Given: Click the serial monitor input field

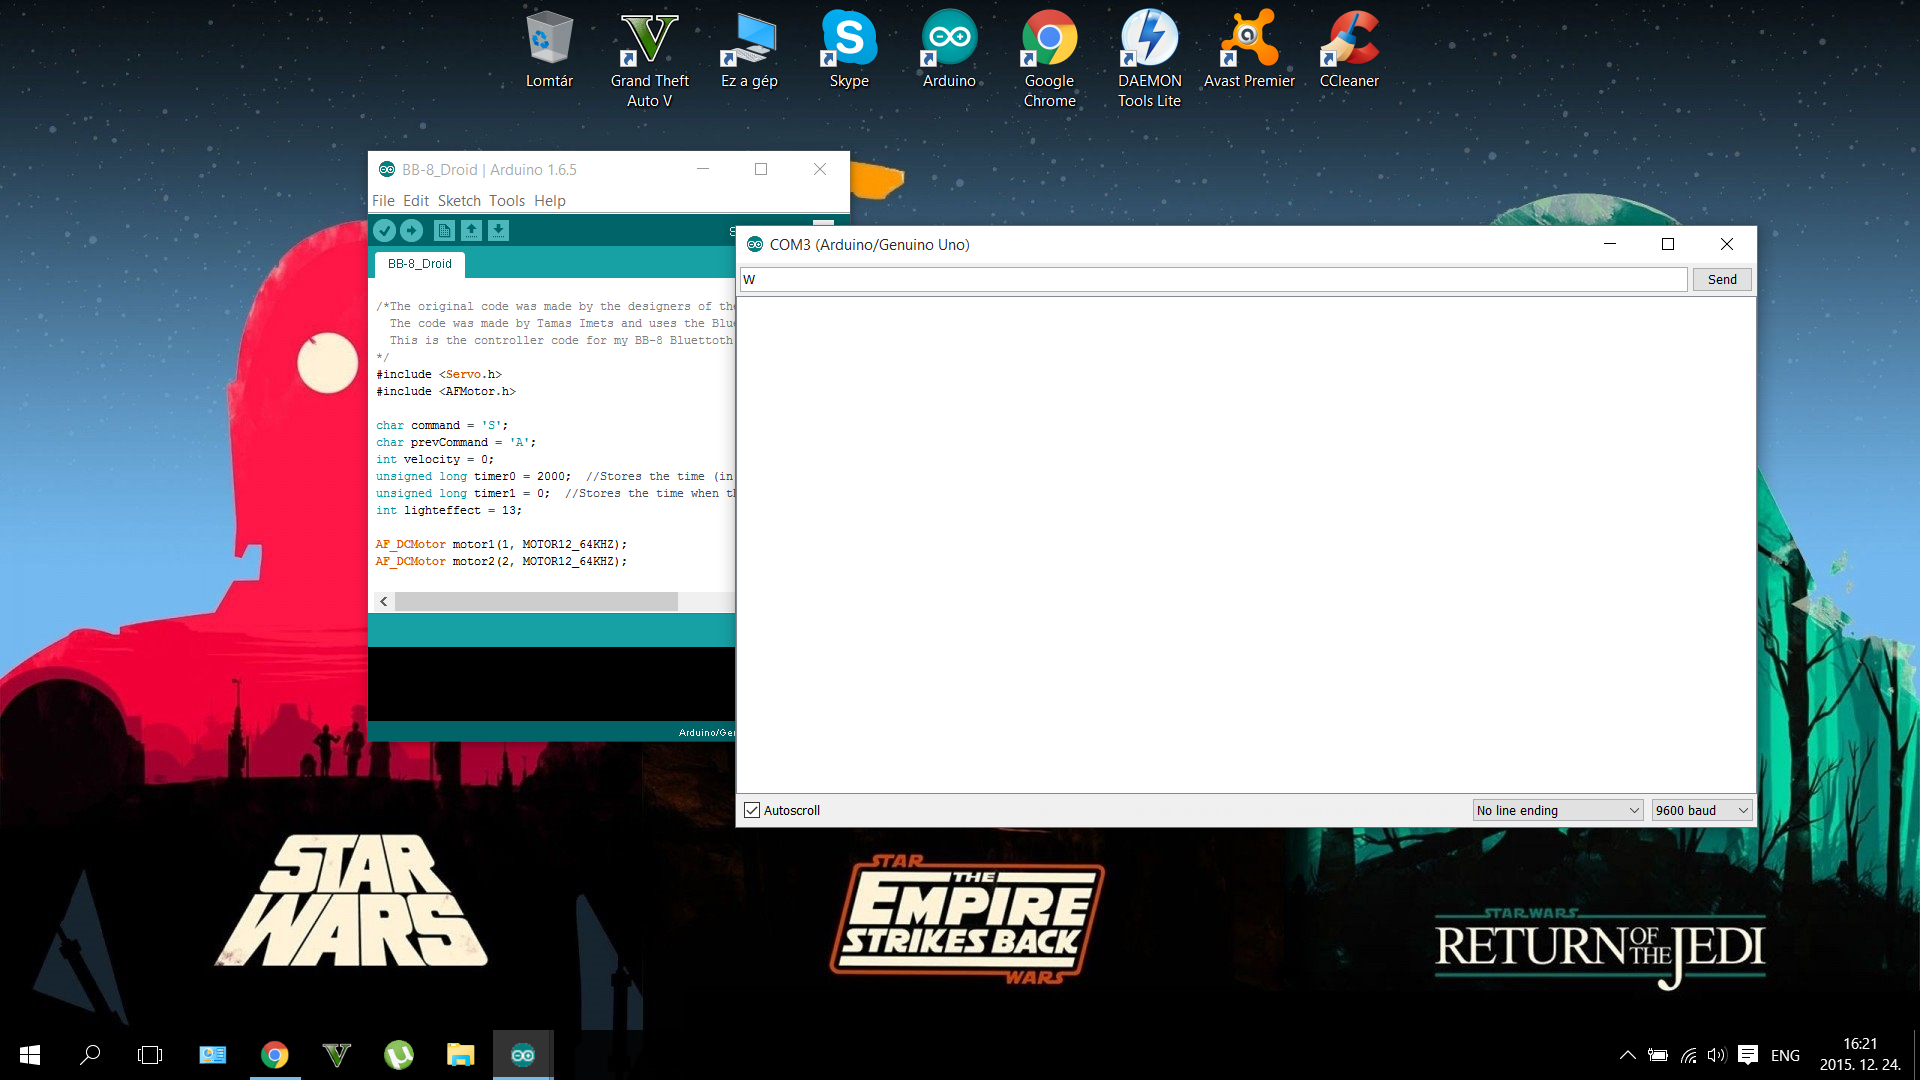Looking at the screenshot, I should pos(1212,280).
